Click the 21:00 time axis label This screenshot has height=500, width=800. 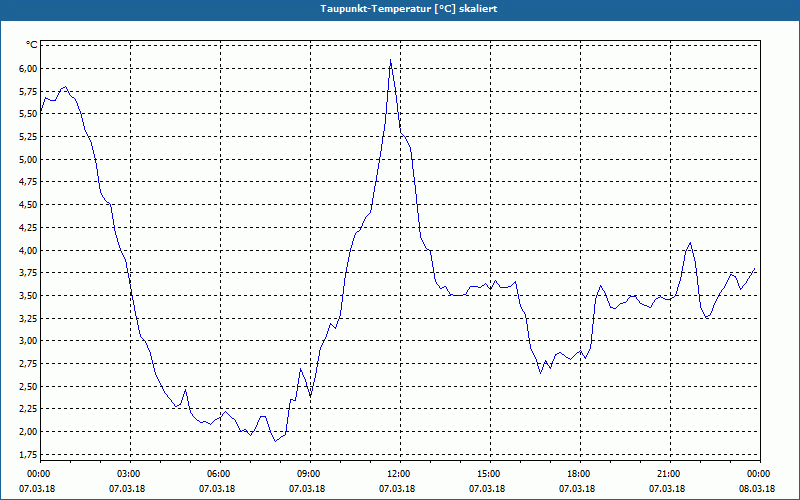[x=670, y=474]
